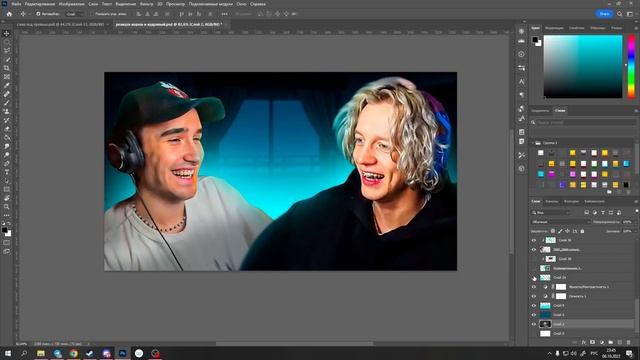Viewport: 640px width, 360px height.
Task: Open the Paragraph panel icon
Action: (x=522, y=95)
